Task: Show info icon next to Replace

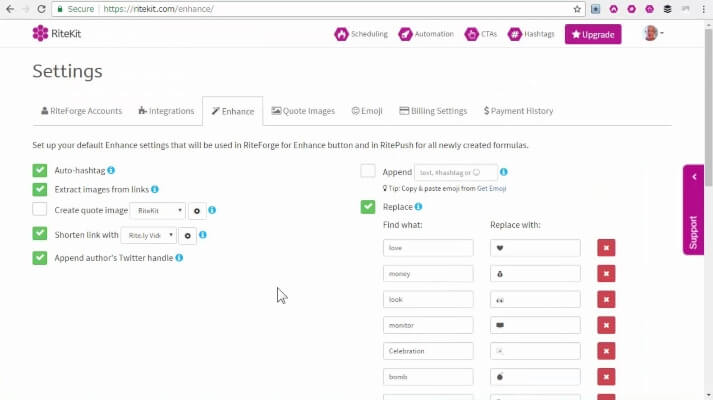Action: click(418, 206)
